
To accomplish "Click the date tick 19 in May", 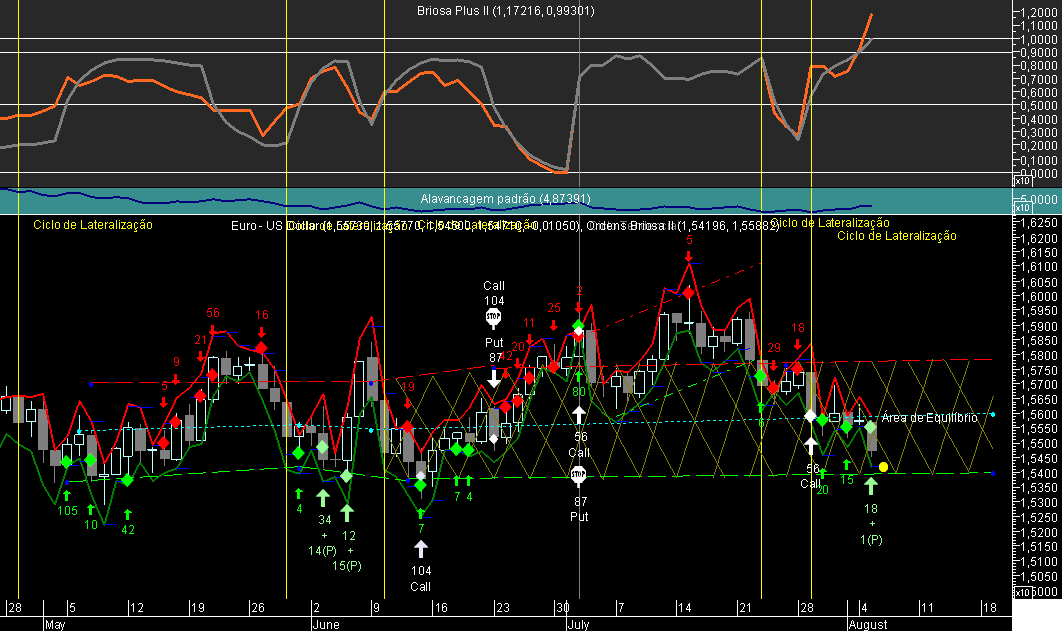I will (x=197, y=607).
